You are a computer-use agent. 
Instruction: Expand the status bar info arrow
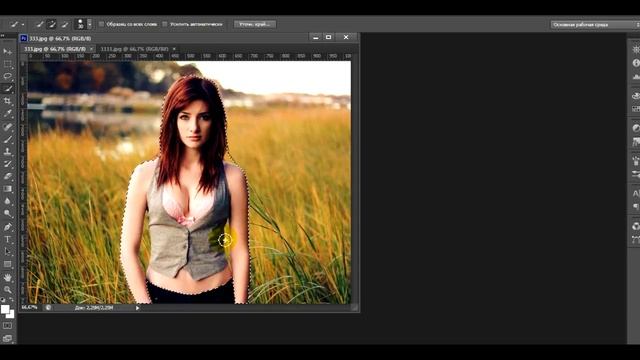click(x=138, y=308)
